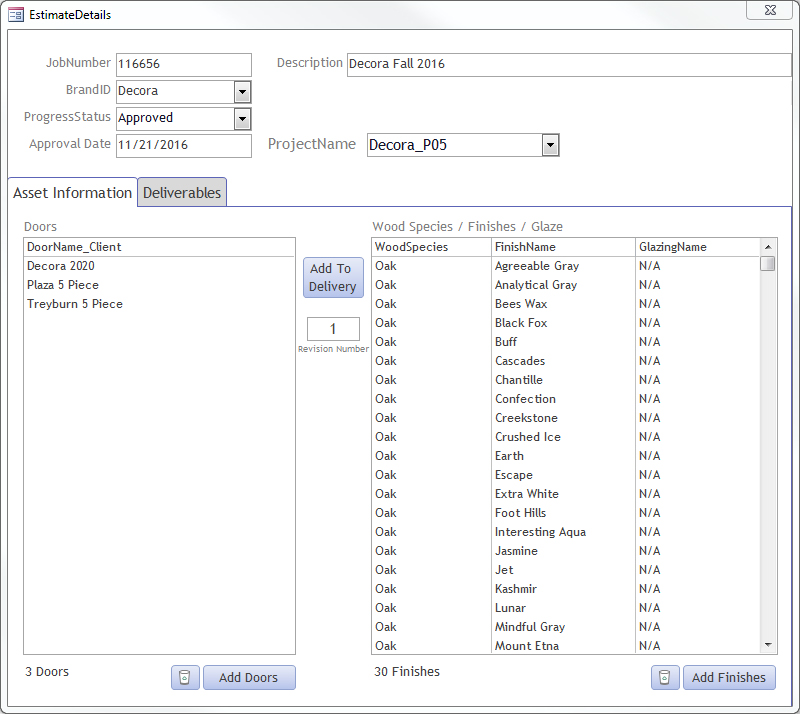
Task: Click the Decora value in BrandID box
Action: coord(138,91)
